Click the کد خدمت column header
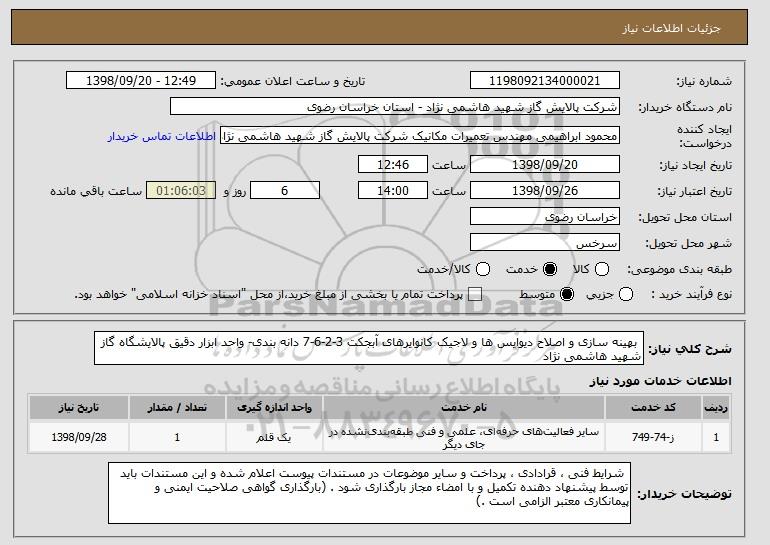This screenshot has width=770, height=545. click(x=653, y=408)
